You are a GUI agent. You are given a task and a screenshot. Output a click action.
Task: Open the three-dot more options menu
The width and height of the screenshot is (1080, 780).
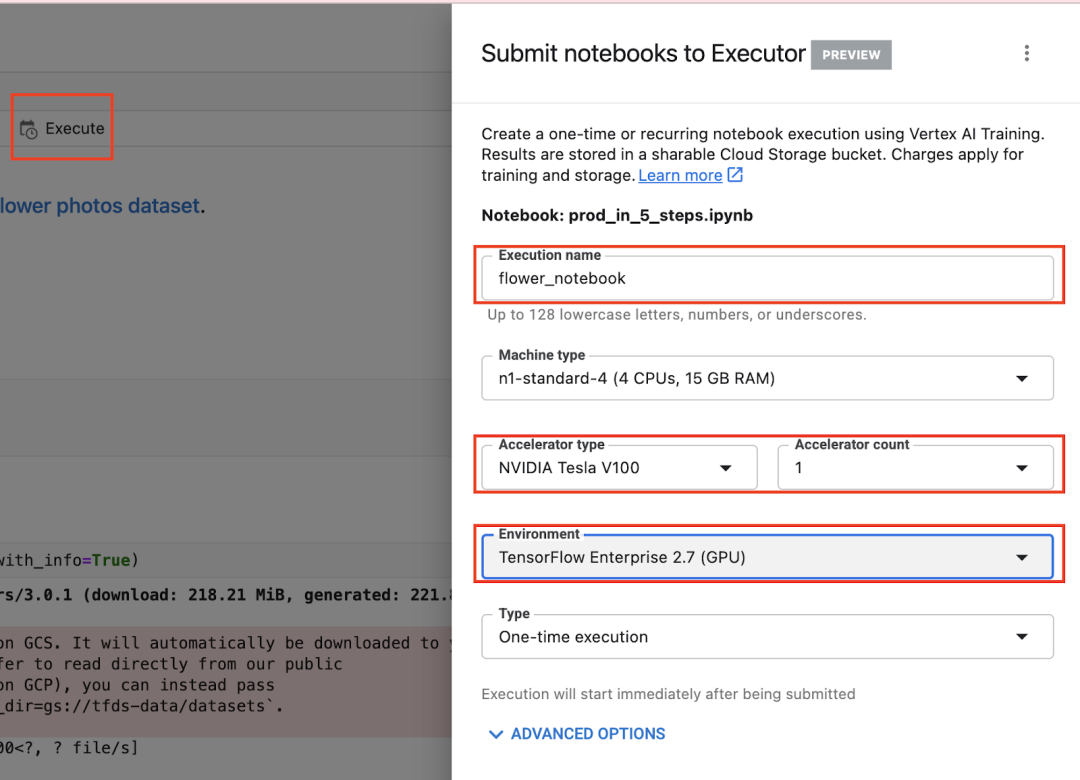point(1026,54)
